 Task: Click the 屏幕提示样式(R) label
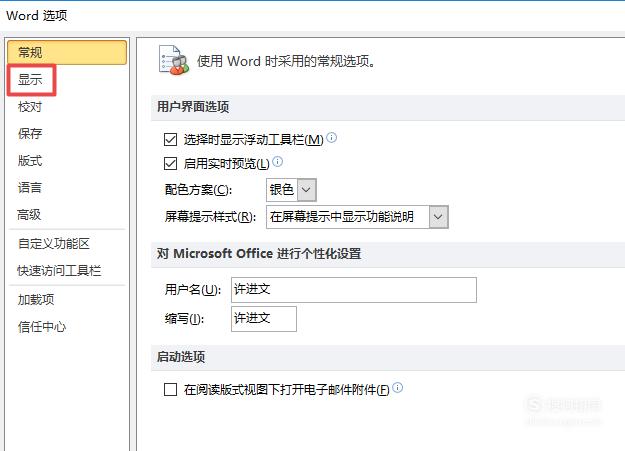click(x=210, y=217)
